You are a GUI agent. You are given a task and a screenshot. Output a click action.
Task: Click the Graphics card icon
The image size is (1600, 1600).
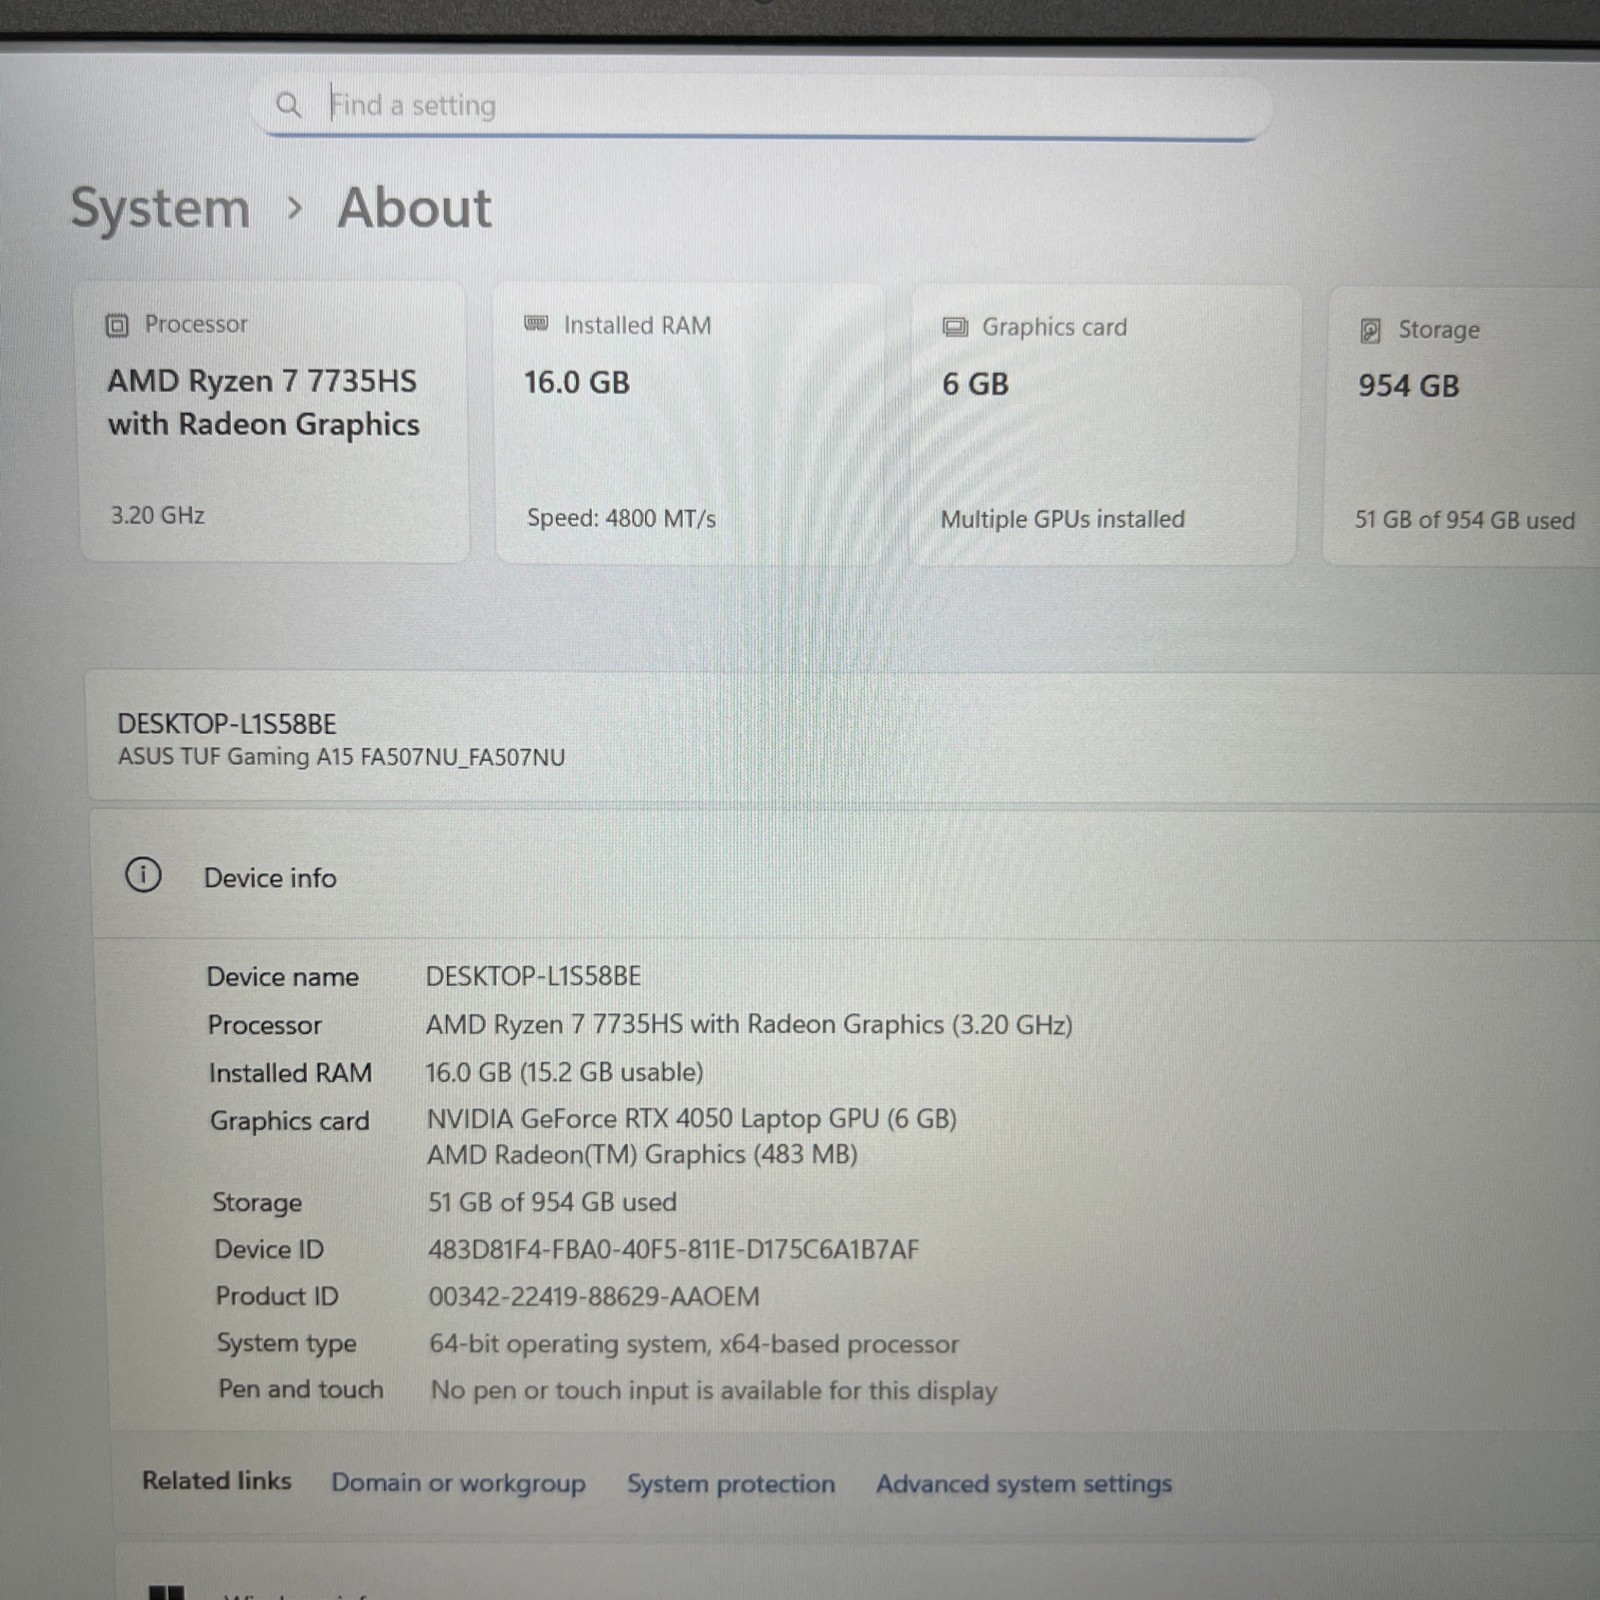coord(955,327)
